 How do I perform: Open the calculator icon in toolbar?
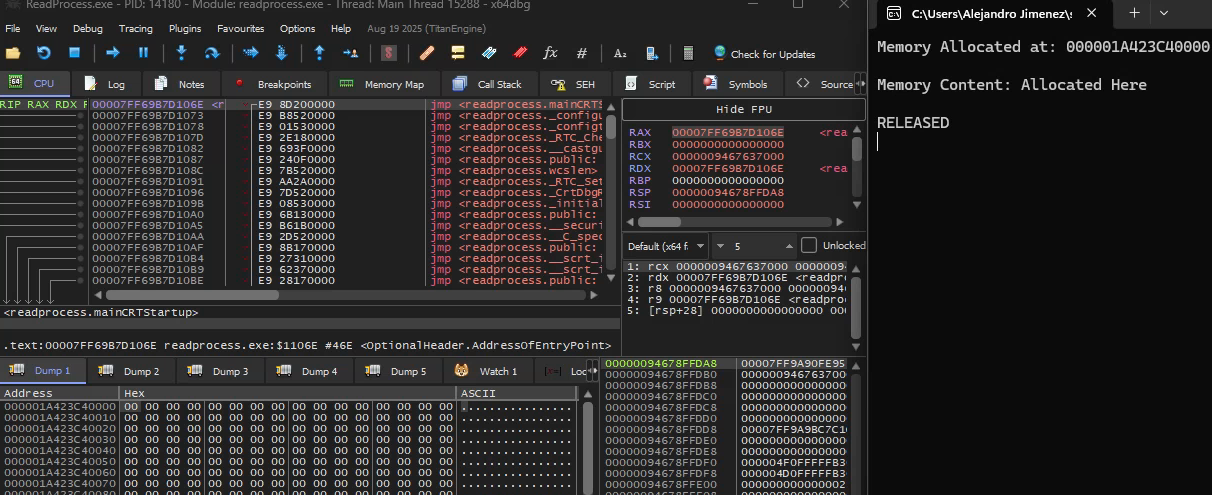coord(688,53)
